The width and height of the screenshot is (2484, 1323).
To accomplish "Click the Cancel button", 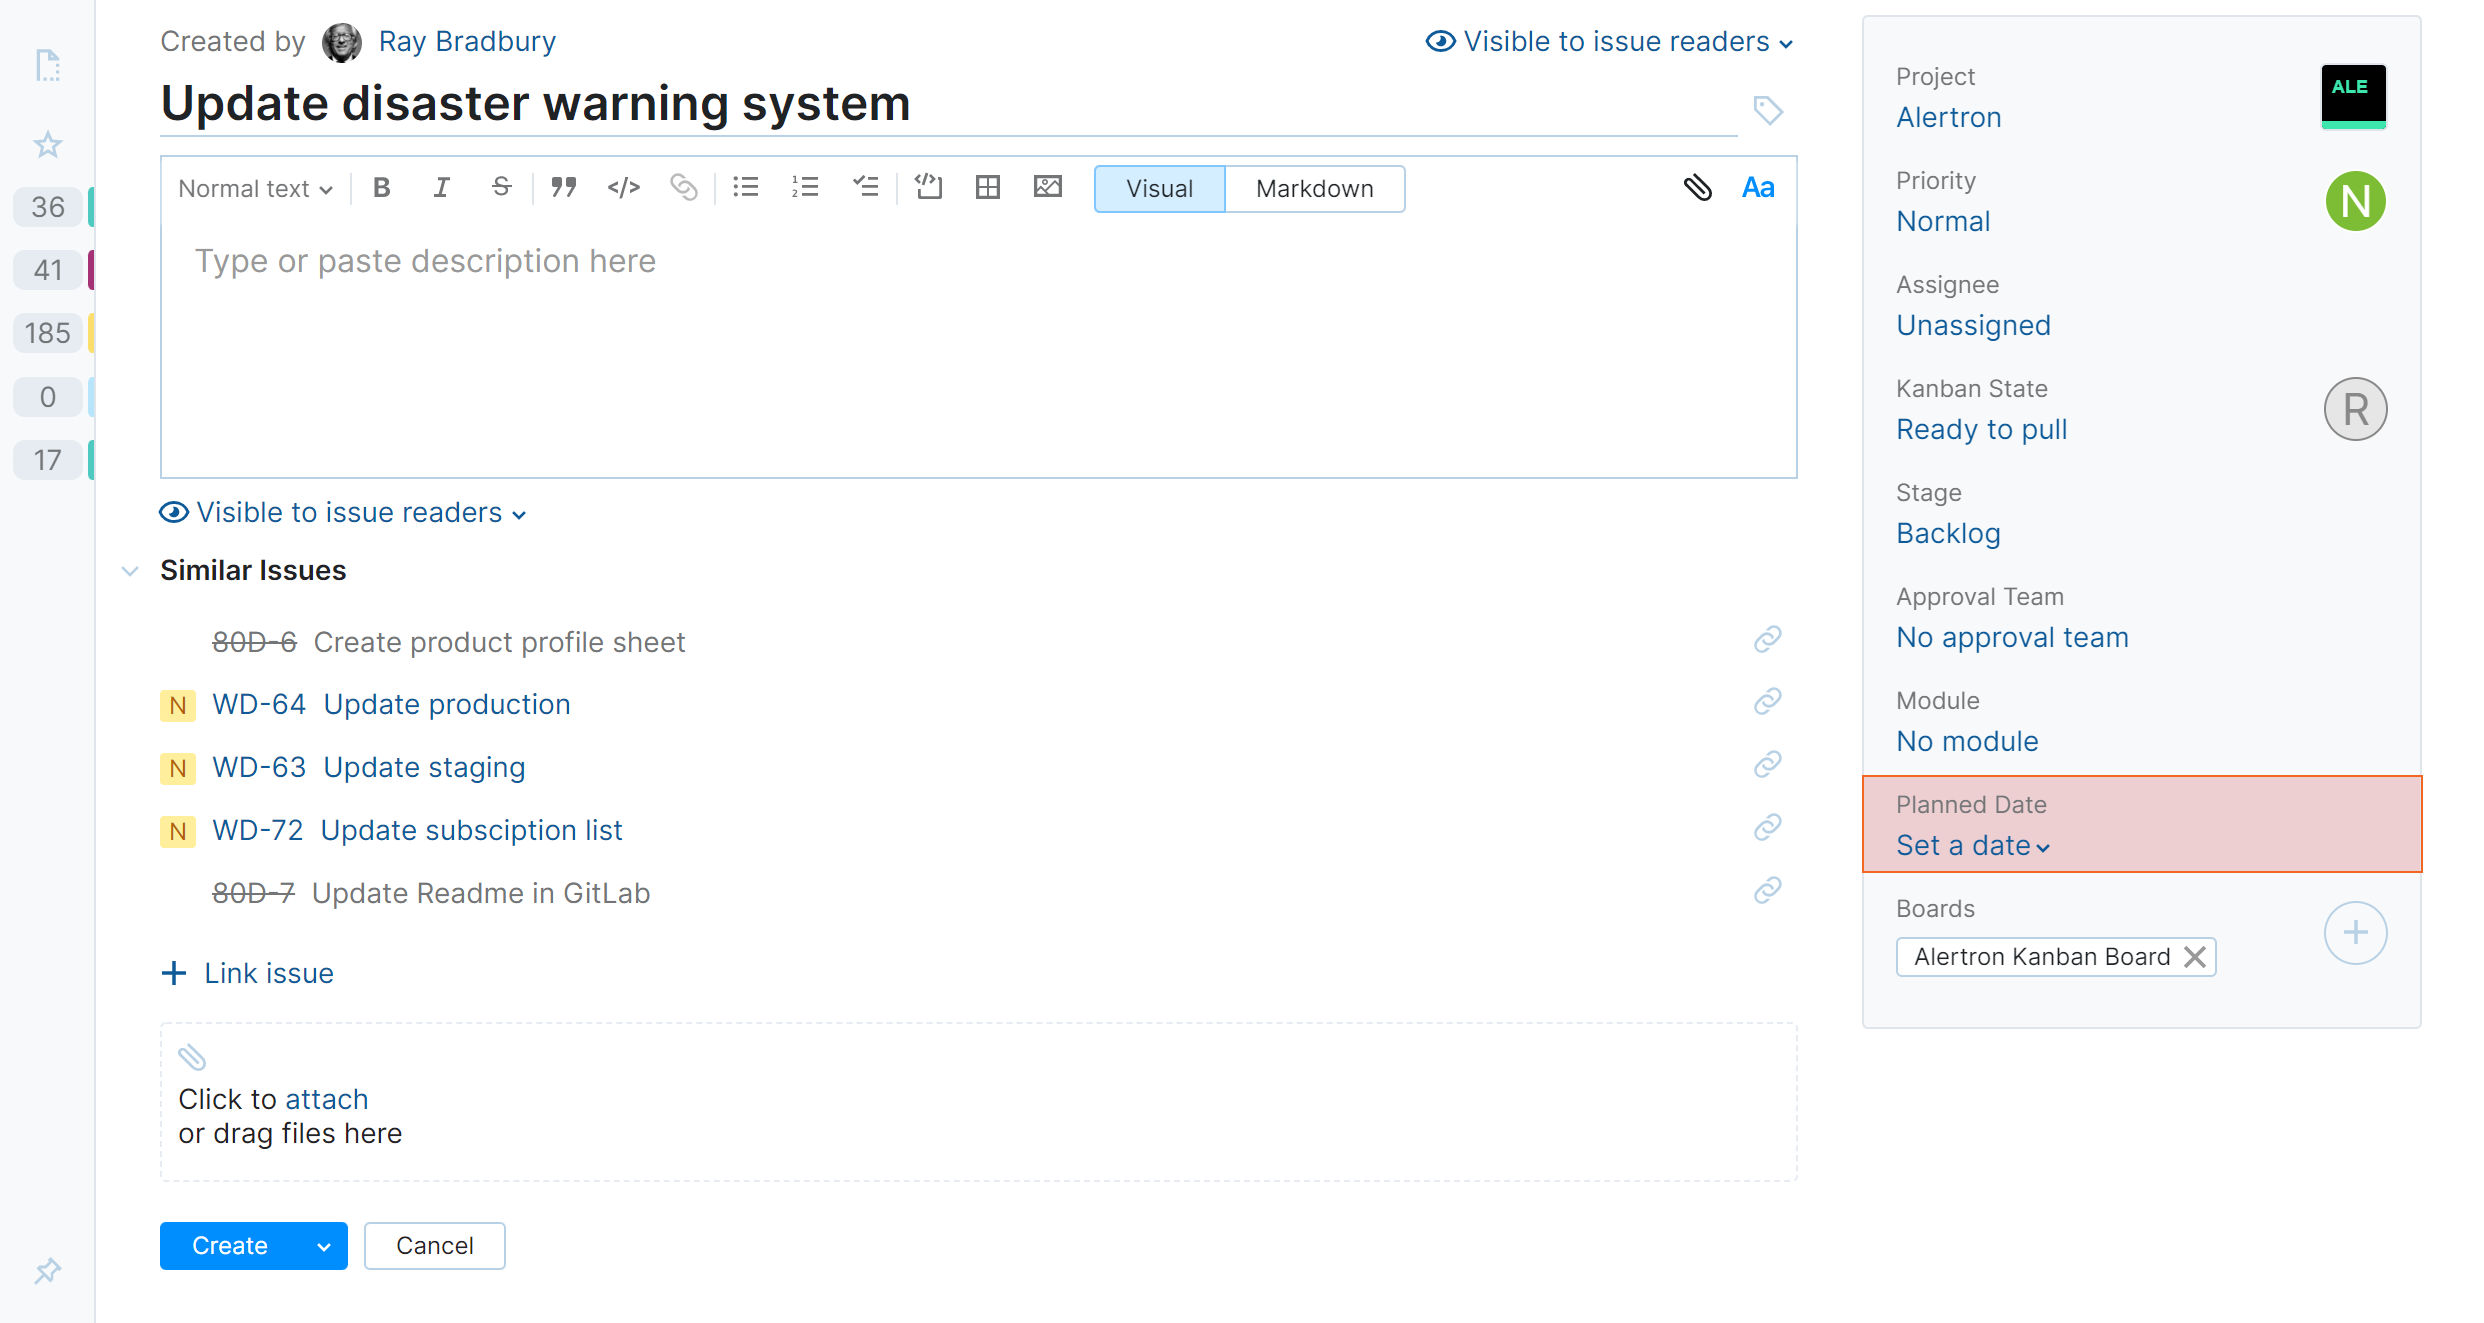I will [434, 1246].
